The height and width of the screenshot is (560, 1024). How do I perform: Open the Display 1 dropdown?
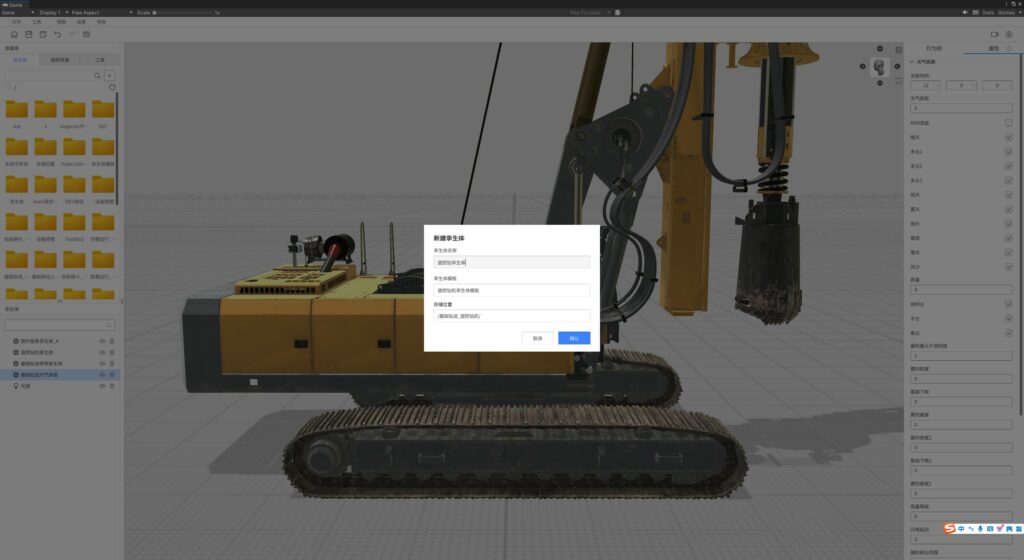pos(52,12)
